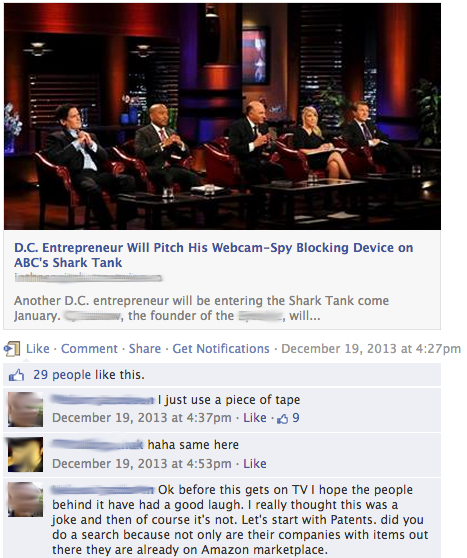Open timestamp of the 4:37pm comment
This screenshot has height=558, width=467.
coord(142,418)
